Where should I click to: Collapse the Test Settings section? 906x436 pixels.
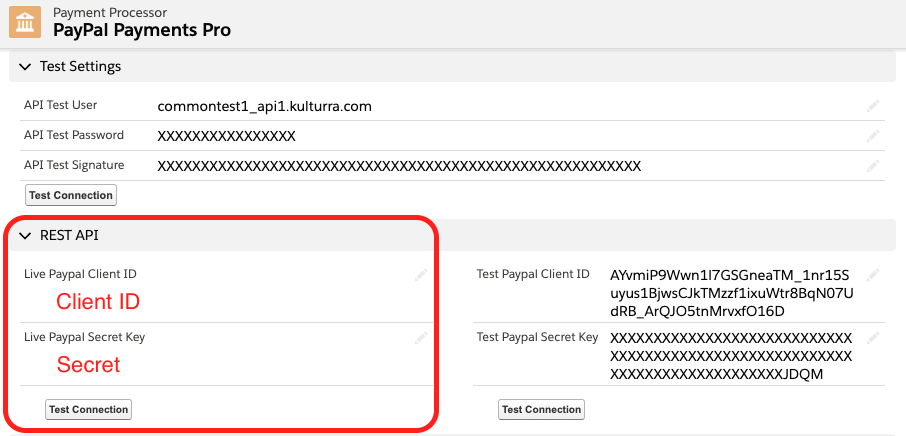coord(25,66)
